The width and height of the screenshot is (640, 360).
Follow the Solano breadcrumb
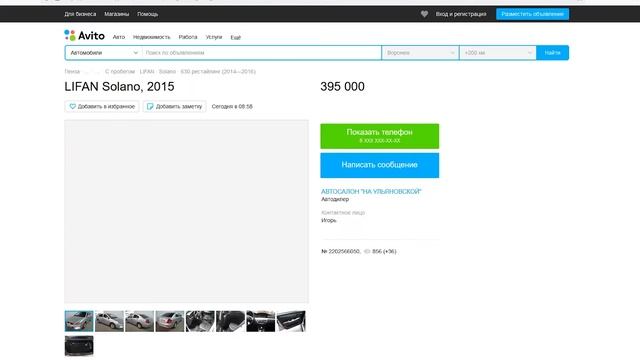pos(167,71)
